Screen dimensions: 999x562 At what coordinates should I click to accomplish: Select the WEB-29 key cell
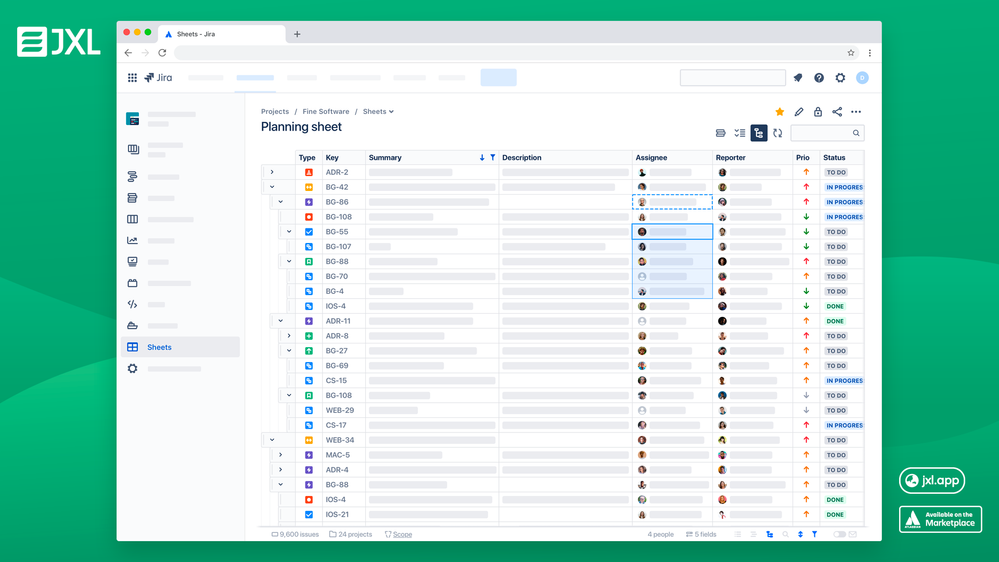[x=344, y=410]
